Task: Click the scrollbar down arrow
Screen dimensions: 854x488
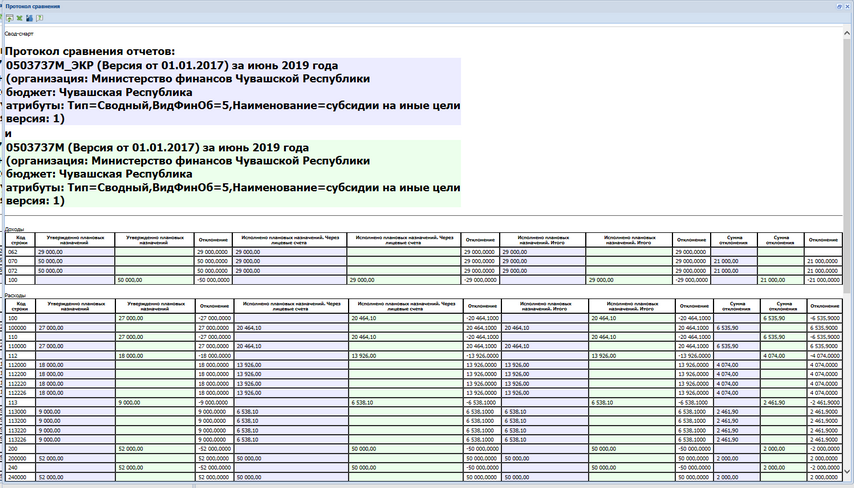Action: pyautogui.click(x=847, y=471)
